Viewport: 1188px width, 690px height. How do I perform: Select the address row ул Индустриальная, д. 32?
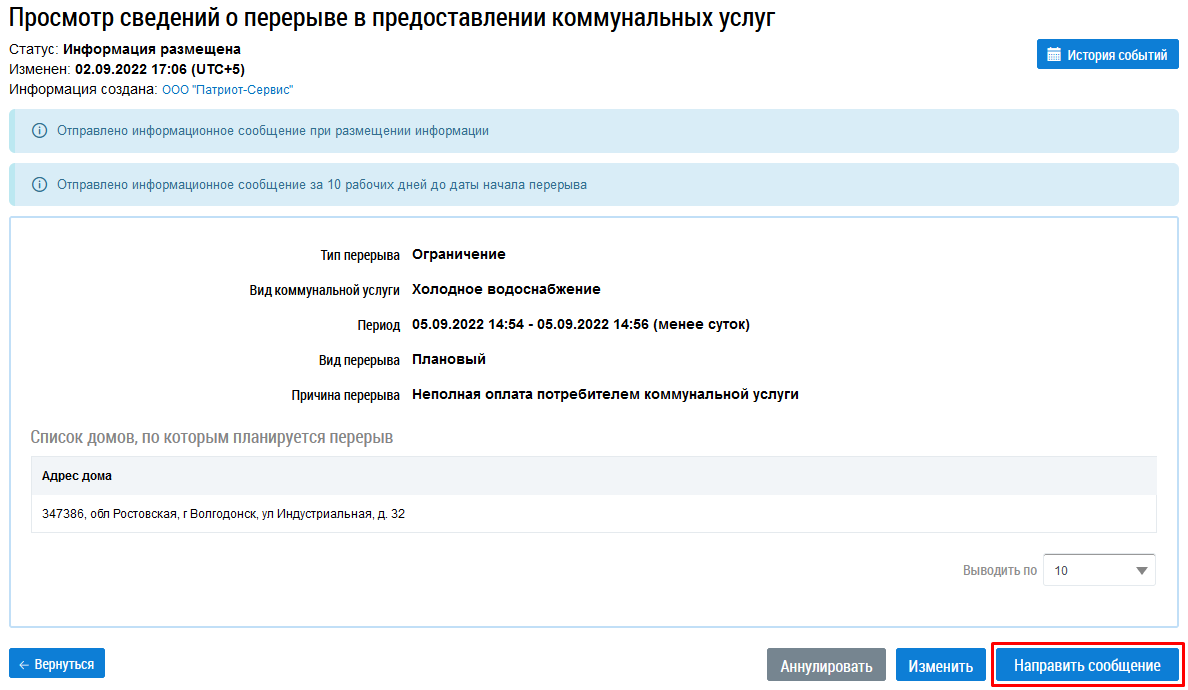593,514
